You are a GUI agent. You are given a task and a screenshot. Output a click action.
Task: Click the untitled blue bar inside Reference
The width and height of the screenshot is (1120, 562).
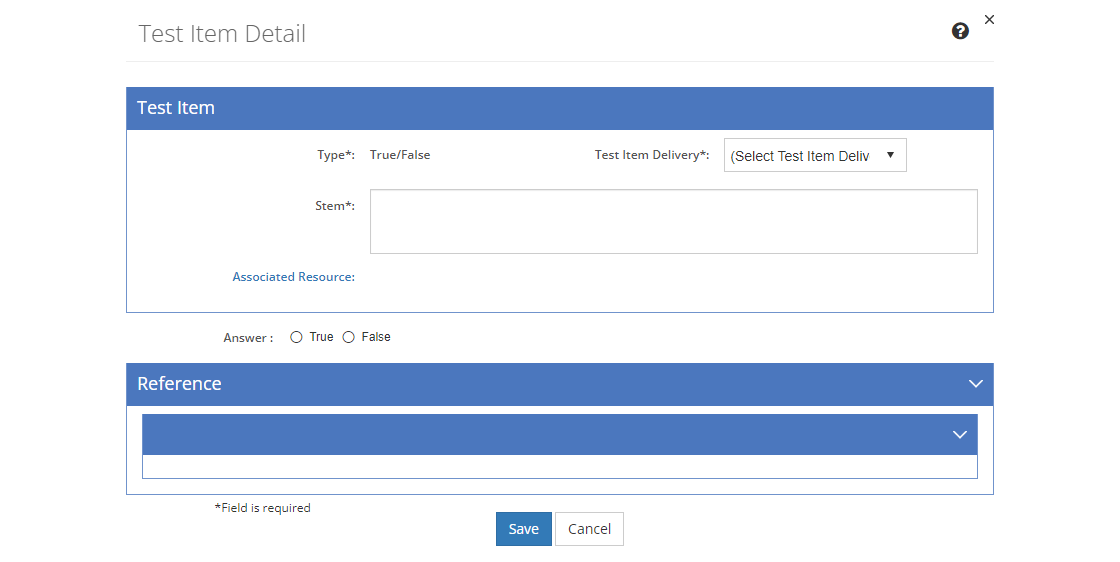pyautogui.click(x=560, y=434)
